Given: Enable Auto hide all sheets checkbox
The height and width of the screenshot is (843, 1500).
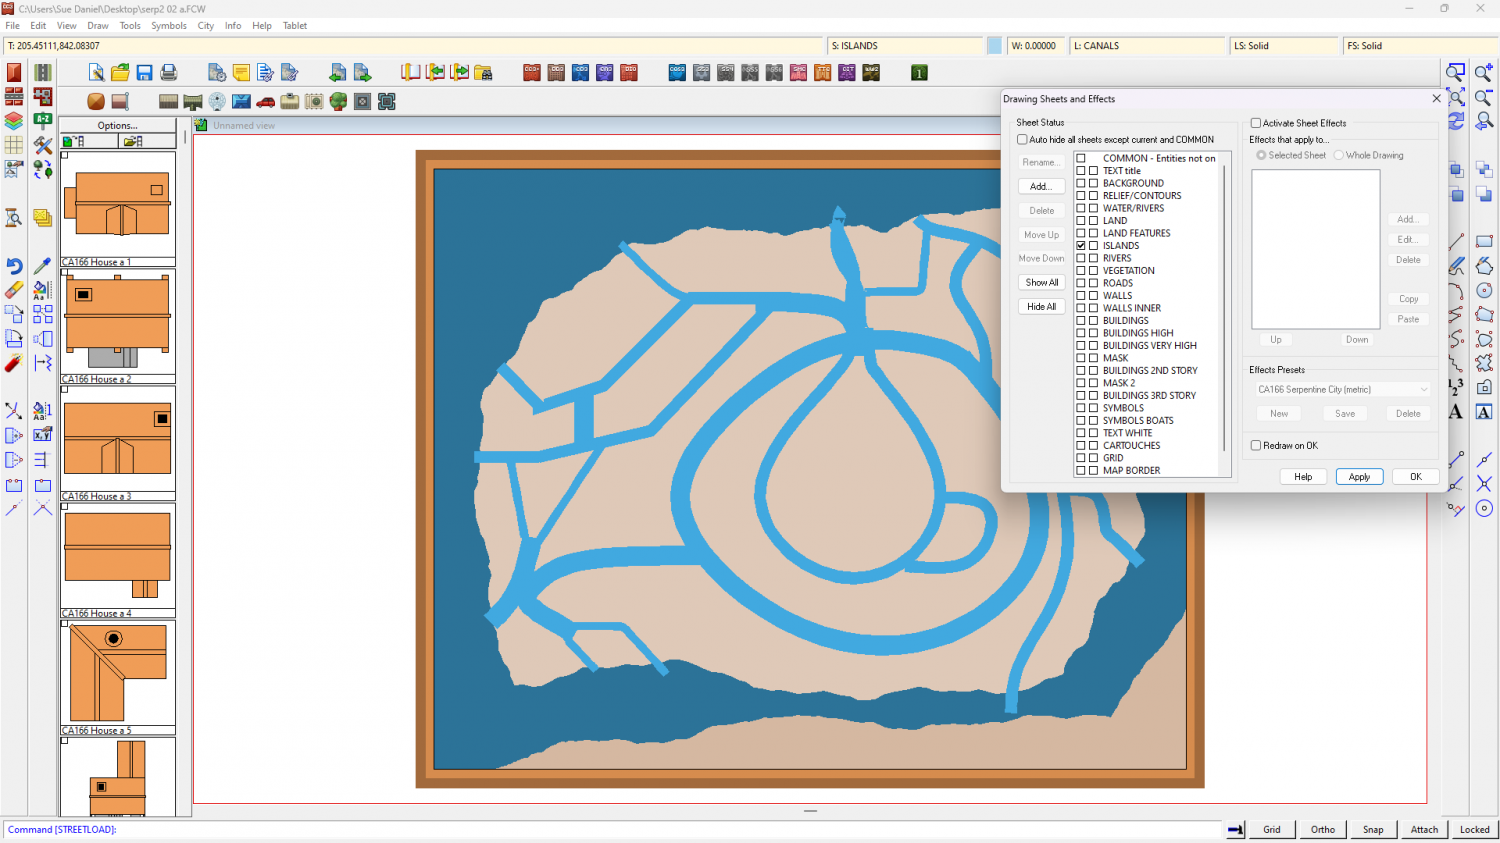Looking at the screenshot, I should pos(1022,140).
